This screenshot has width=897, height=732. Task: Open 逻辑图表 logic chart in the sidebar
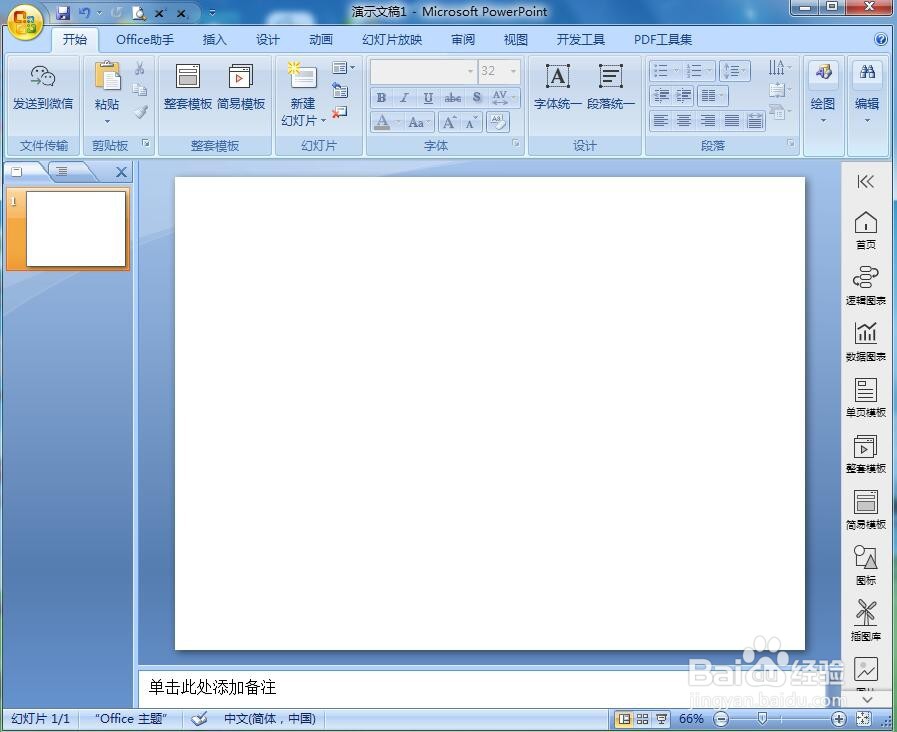[x=866, y=286]
